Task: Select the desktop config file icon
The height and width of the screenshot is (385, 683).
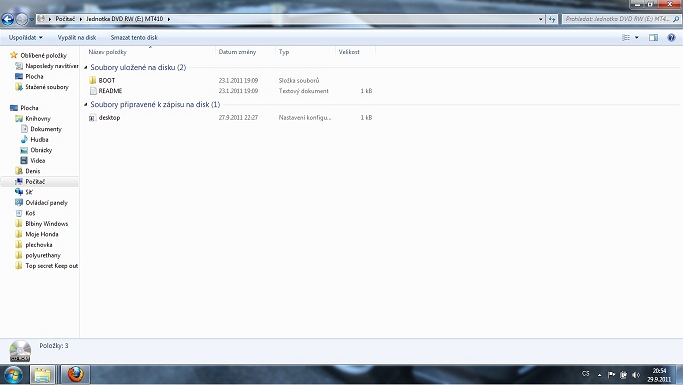Action: [92, 118]
